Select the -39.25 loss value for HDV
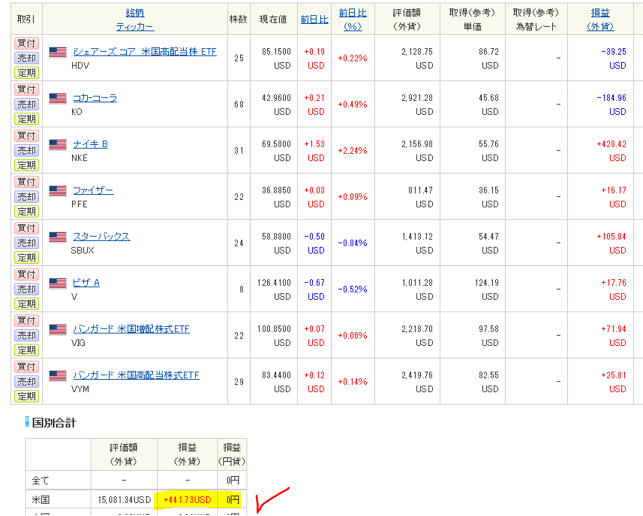 pos(614,52)
